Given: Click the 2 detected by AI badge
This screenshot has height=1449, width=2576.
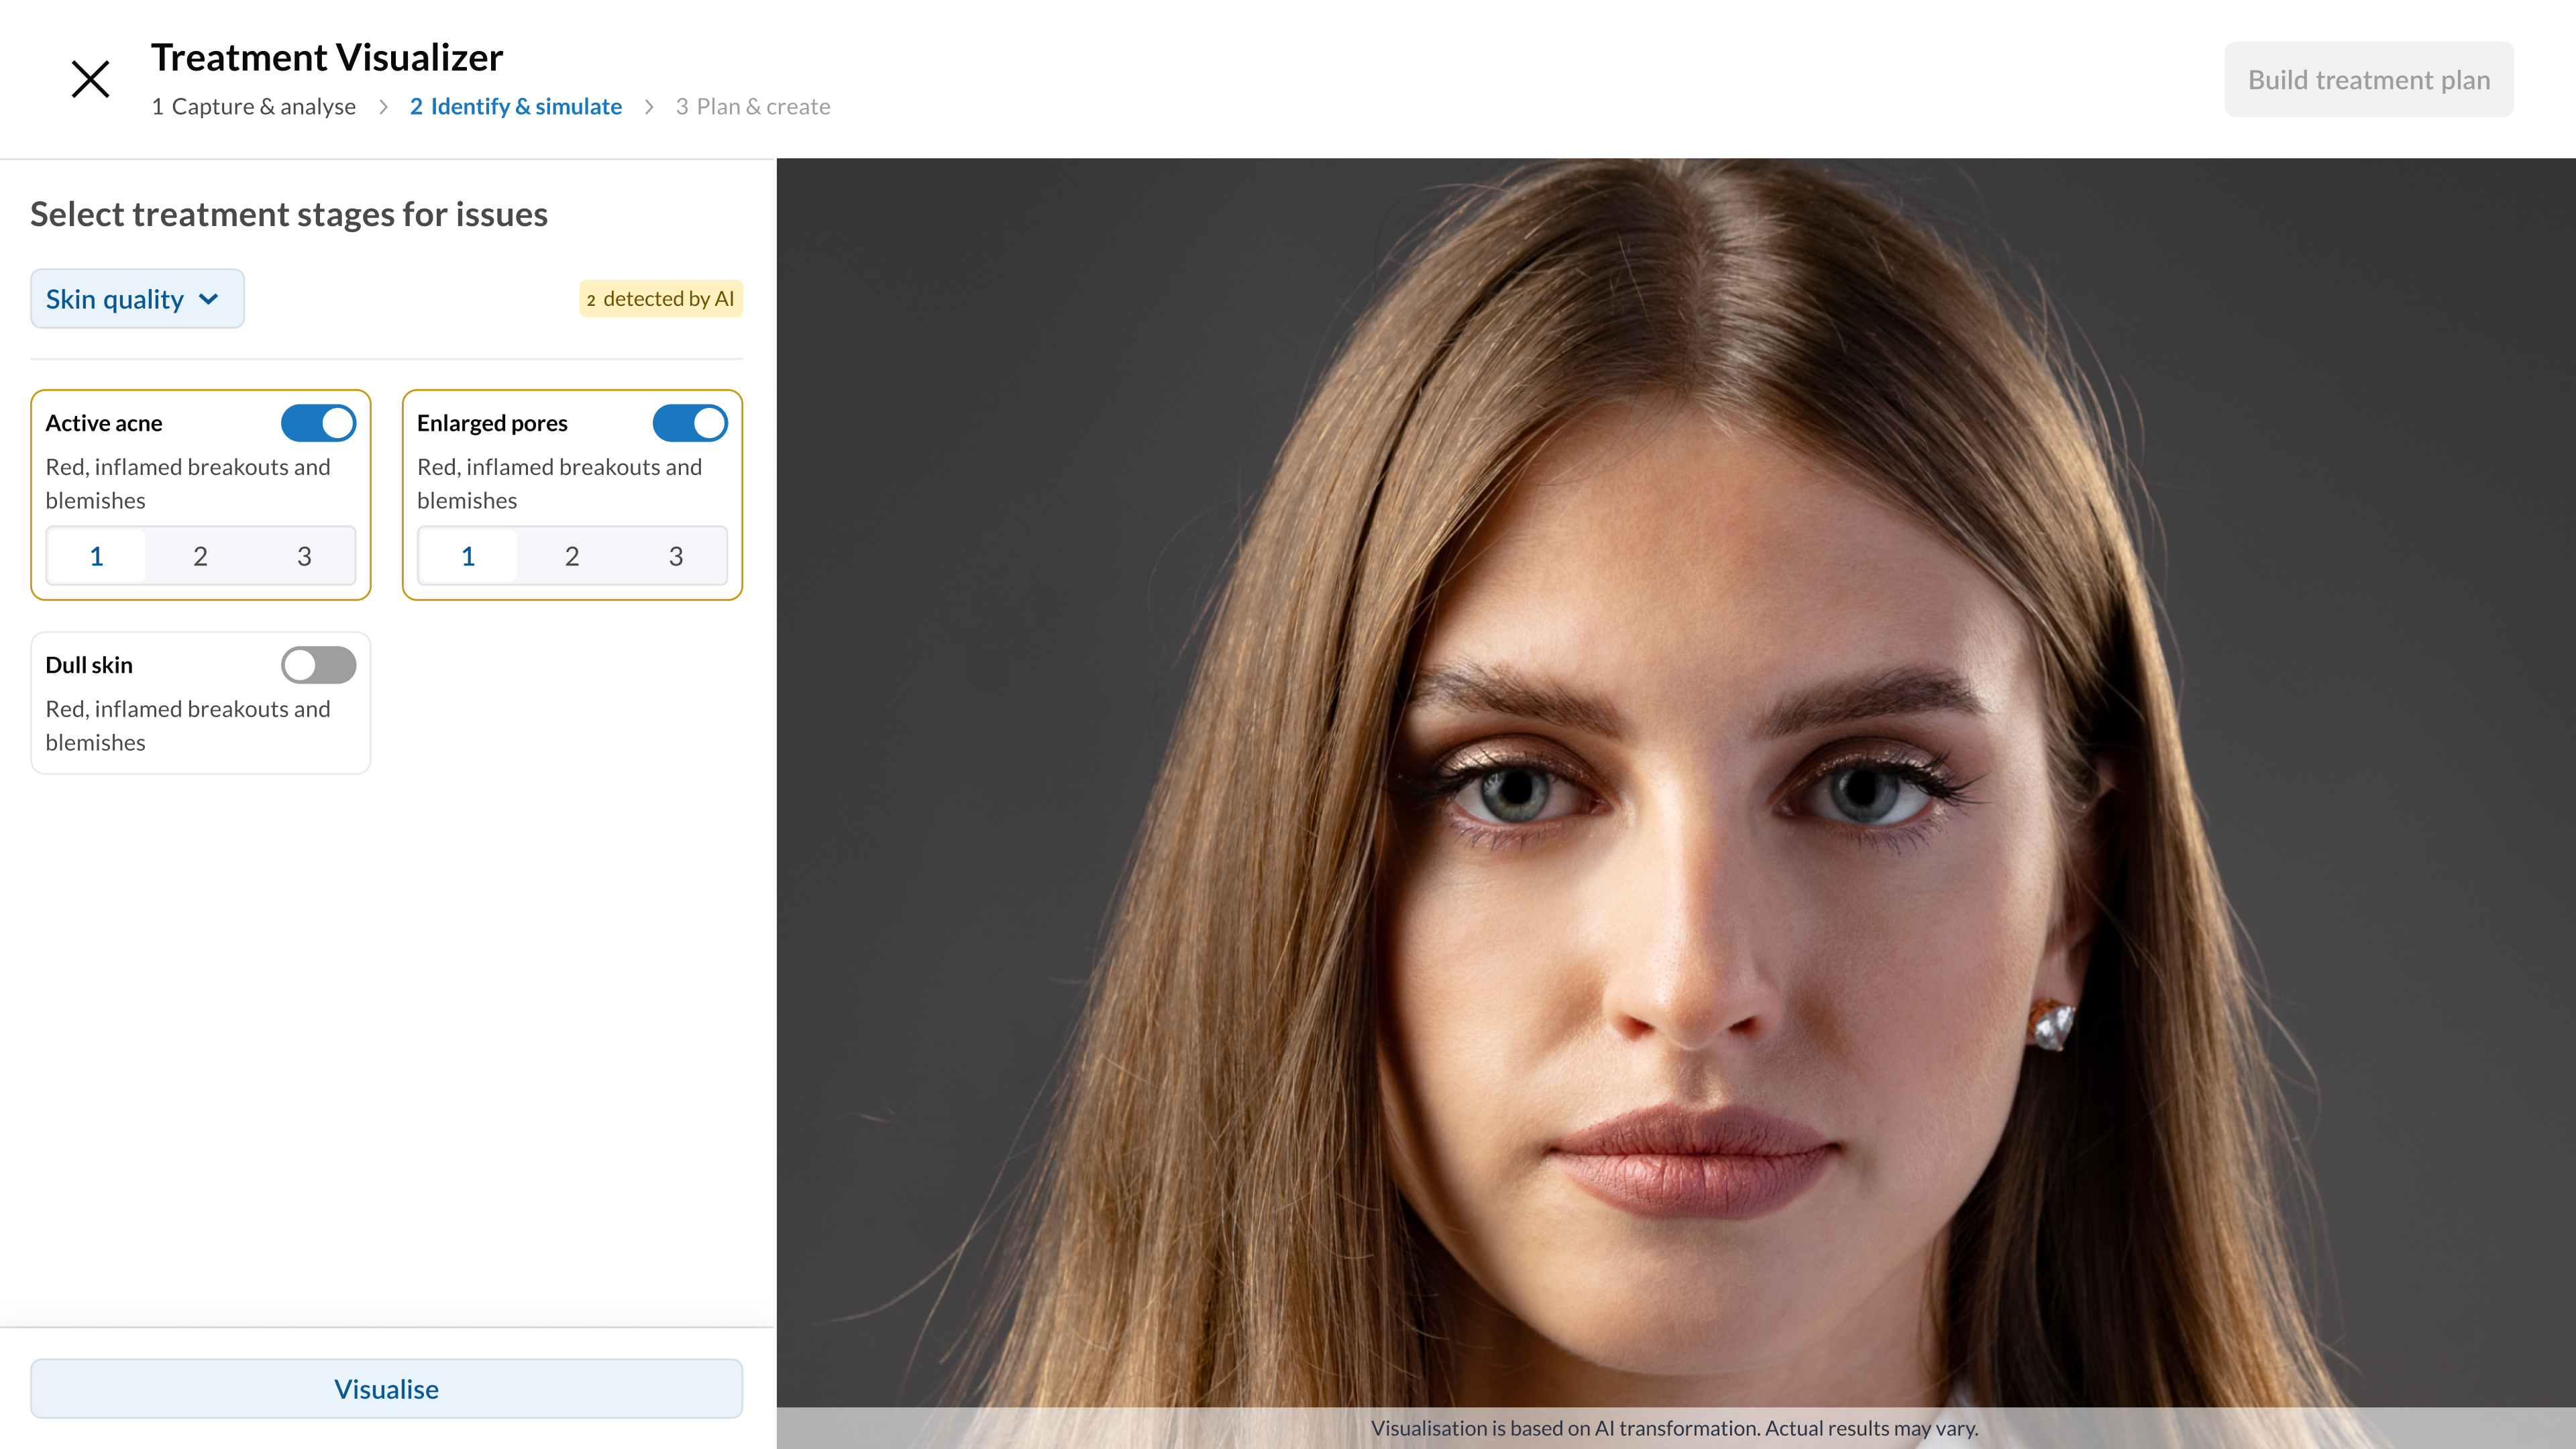Looking at the screenshot, I should pyautogui.click(x=660, y=299).
